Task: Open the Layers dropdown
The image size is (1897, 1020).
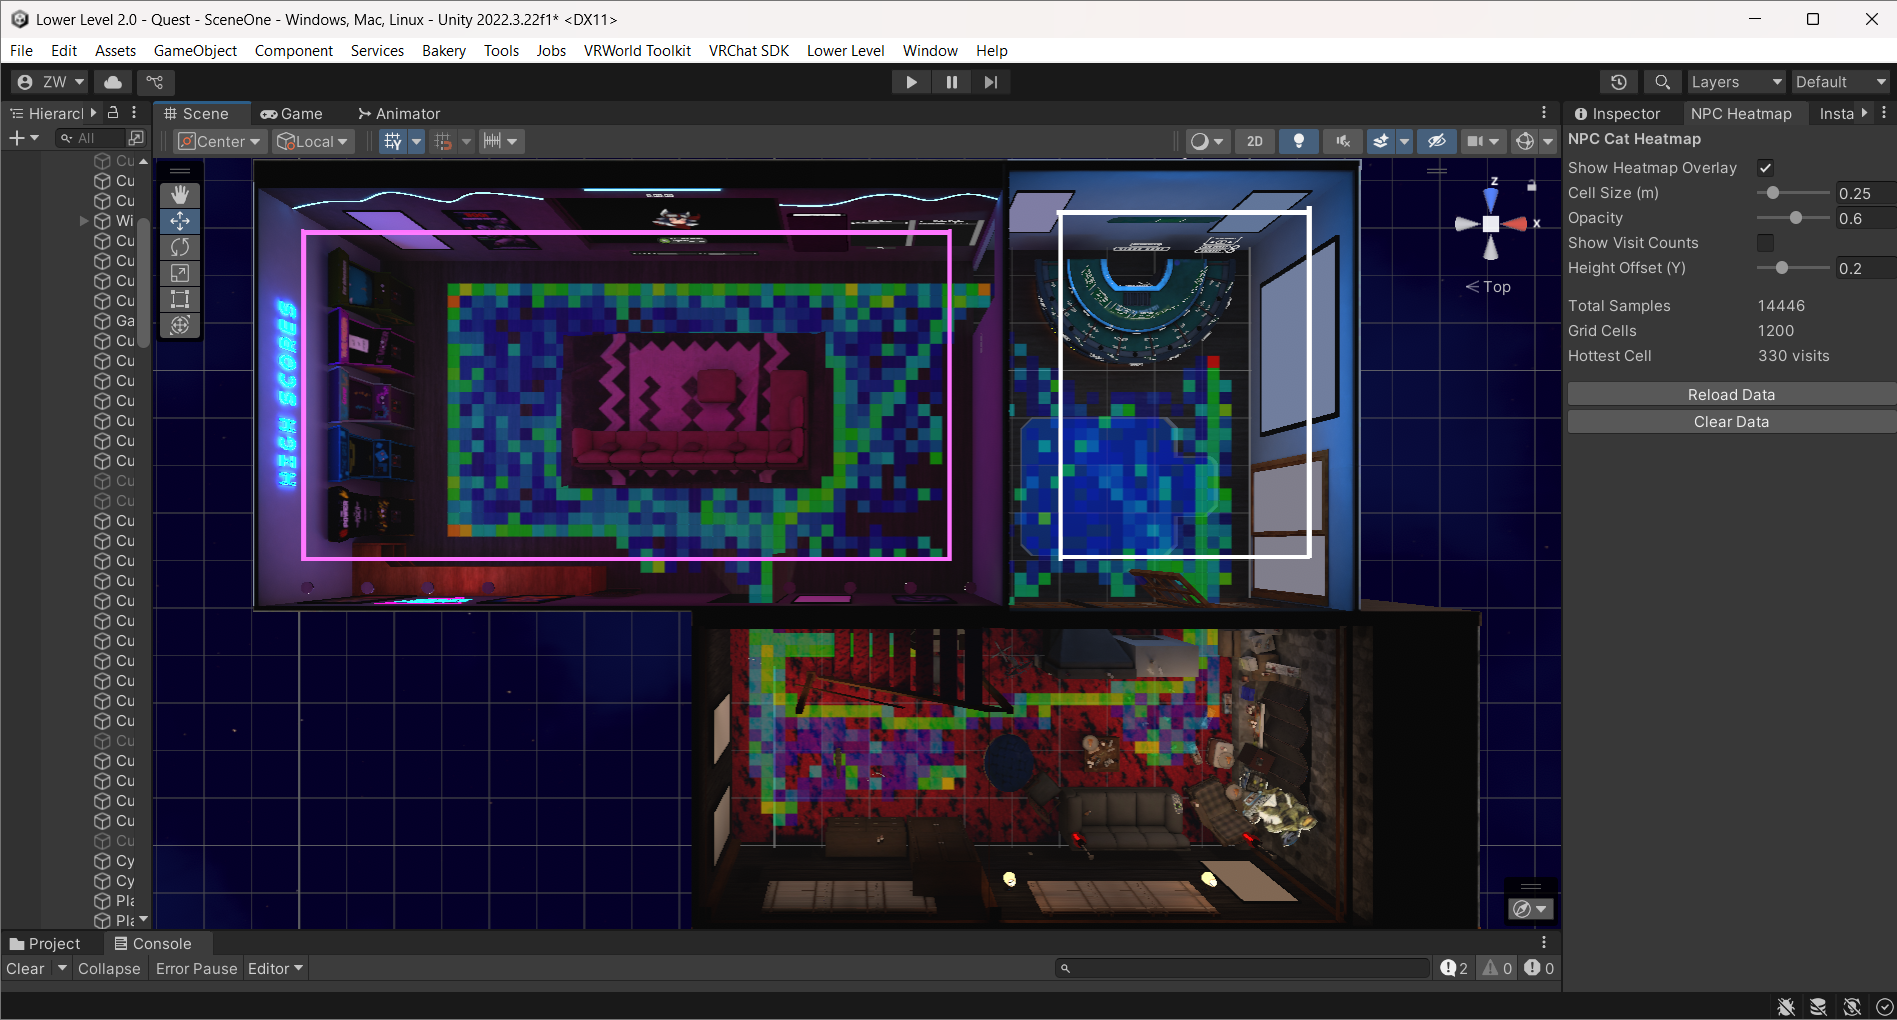Action: pyautogui.click(x=1735, y=82)
